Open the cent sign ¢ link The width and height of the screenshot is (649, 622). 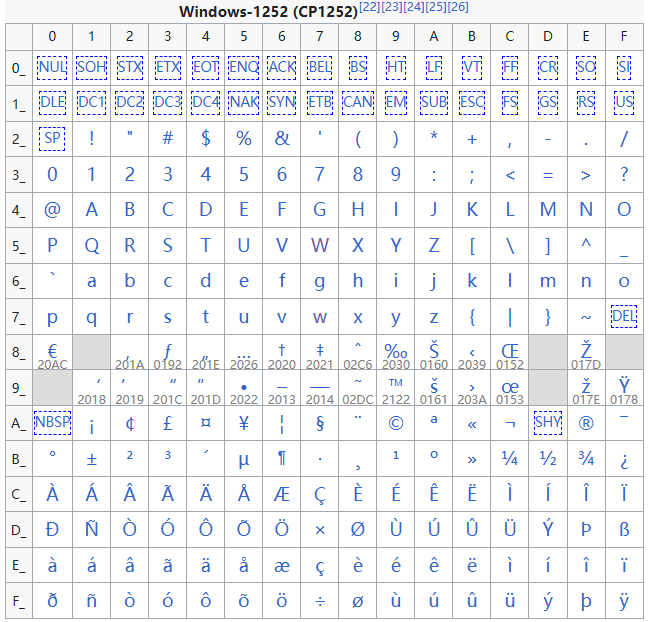(130, 424)
